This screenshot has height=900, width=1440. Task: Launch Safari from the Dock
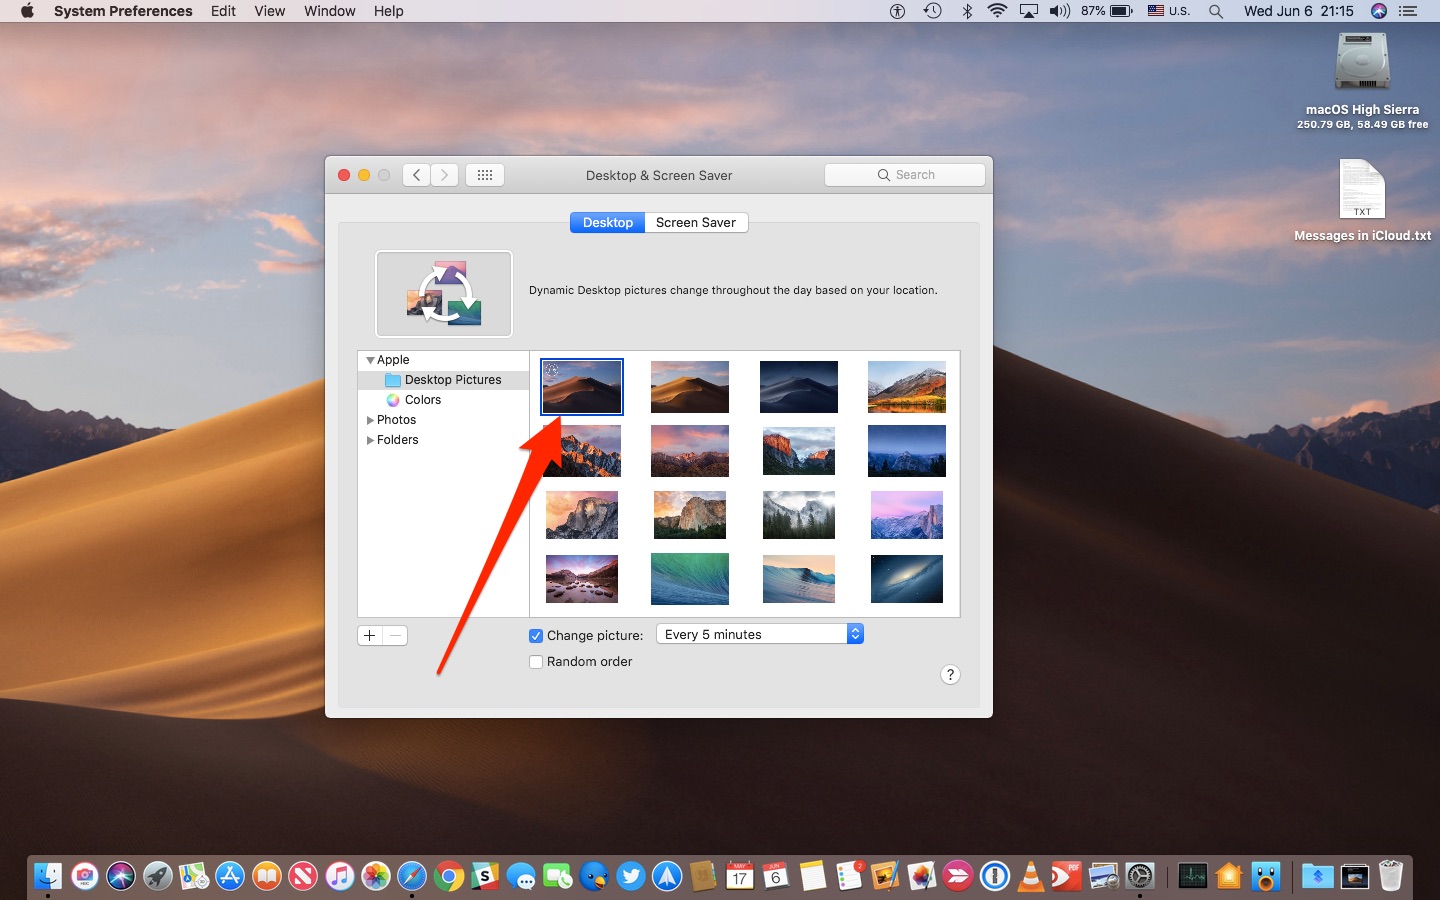pyautogui.click(x=413, y=876)
